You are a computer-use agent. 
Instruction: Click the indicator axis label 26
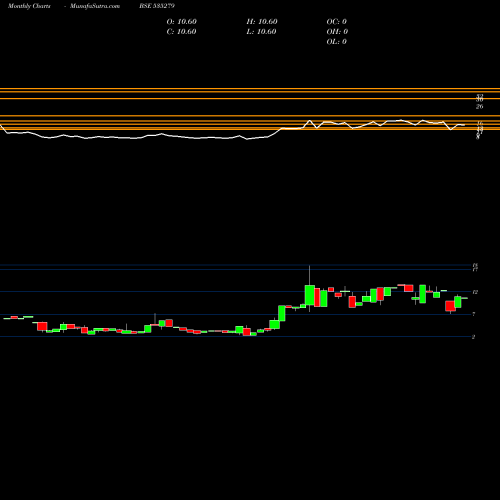[479, 107]
